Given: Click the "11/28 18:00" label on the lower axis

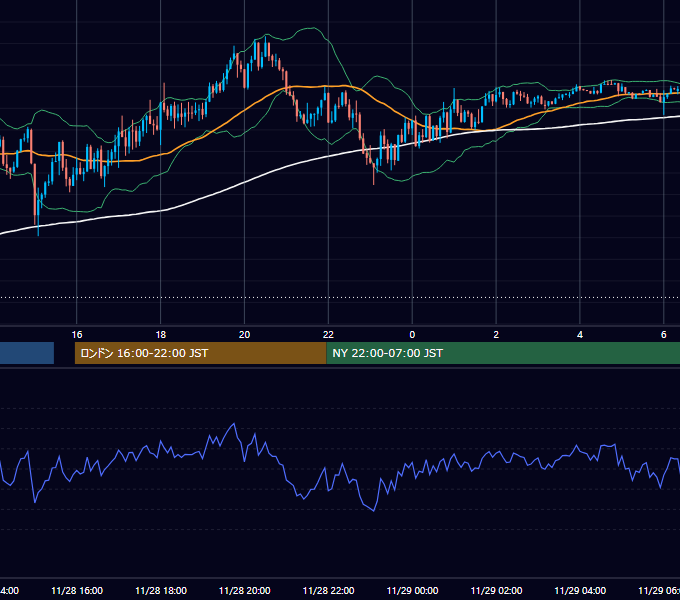Looking at the screenshot, I should 161,590.
